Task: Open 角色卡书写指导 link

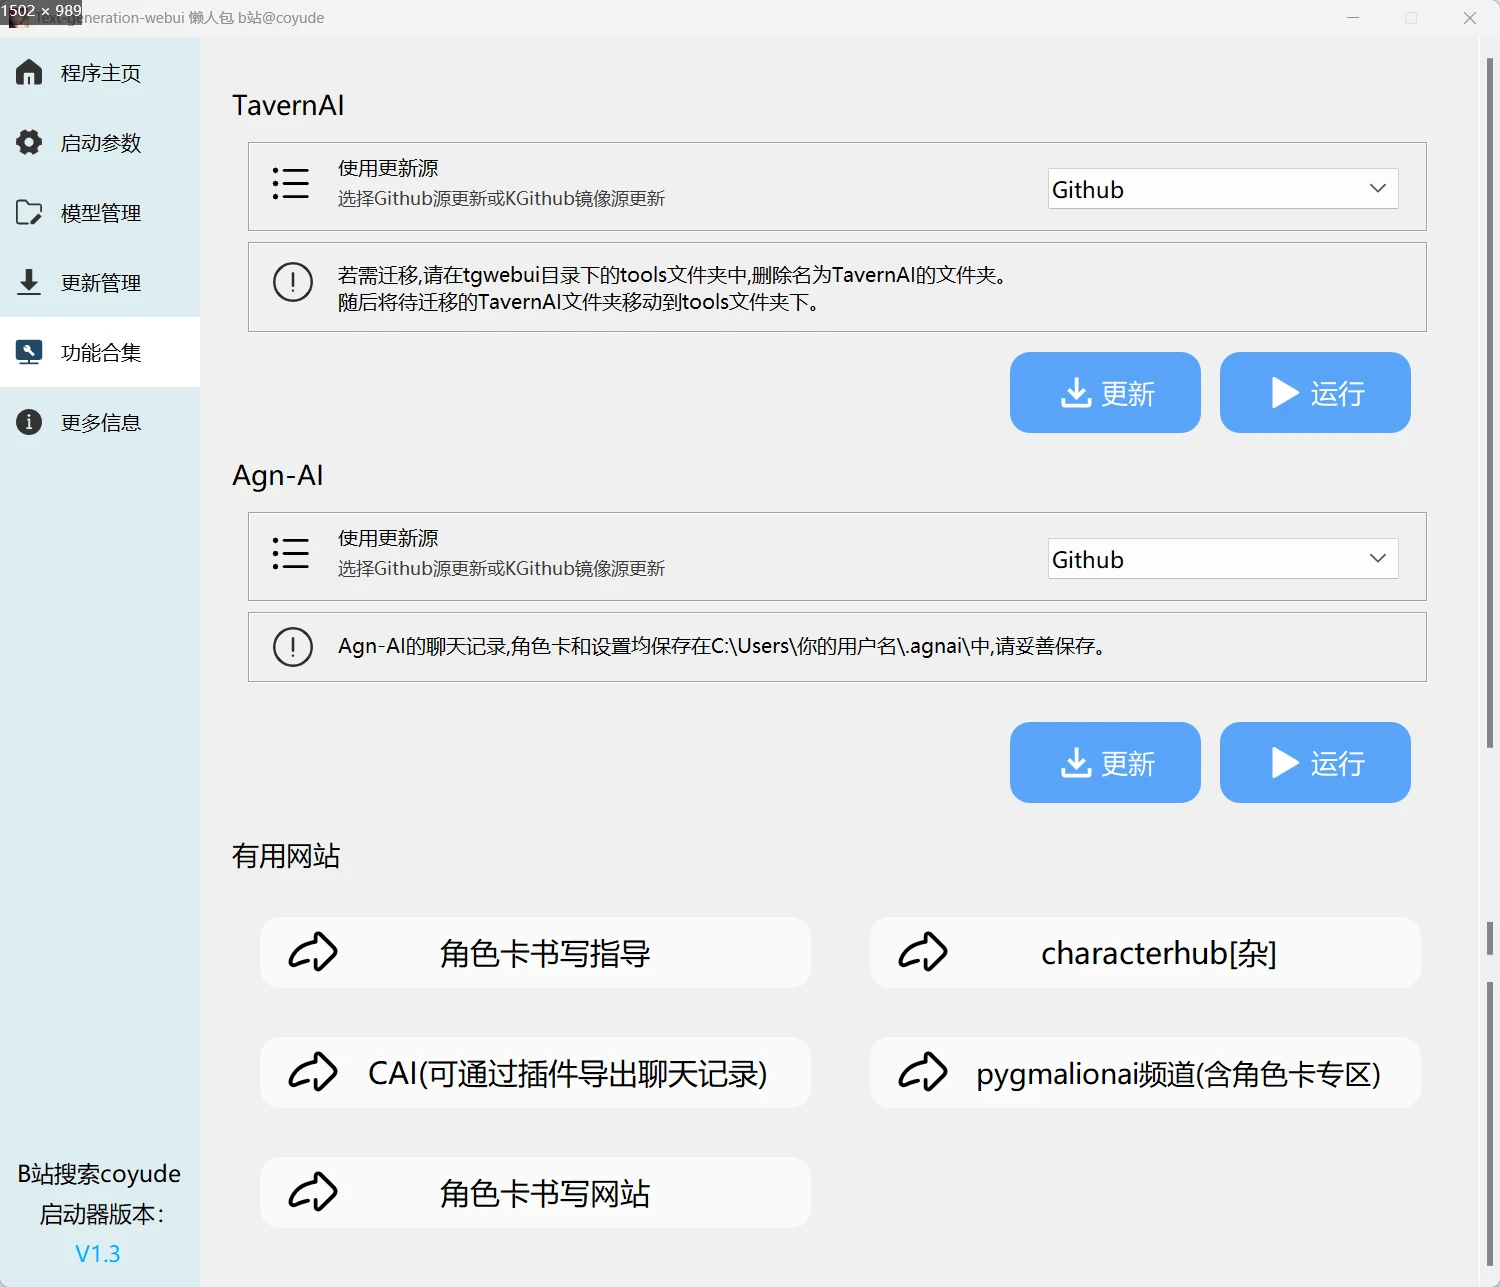Action: (x=535, y=952)
